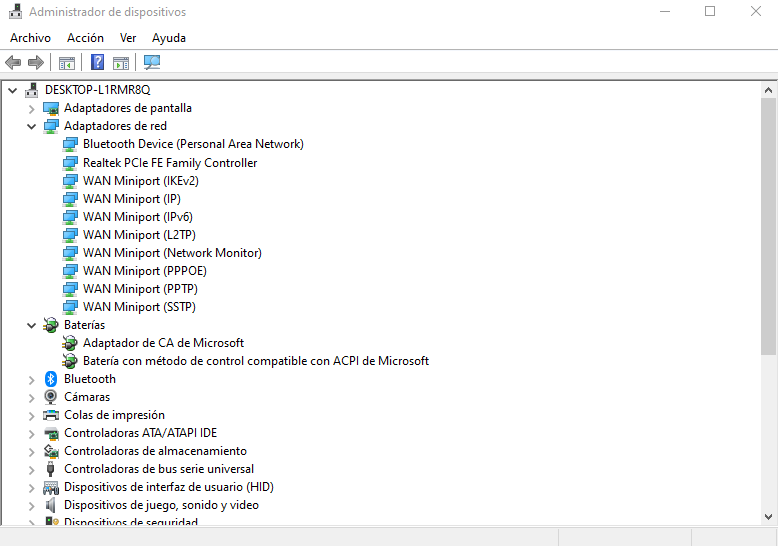The height and width of the screenshot is (546, 778).
Task: Click the Back arrow toolbar icon
Action: click(13, 63)
